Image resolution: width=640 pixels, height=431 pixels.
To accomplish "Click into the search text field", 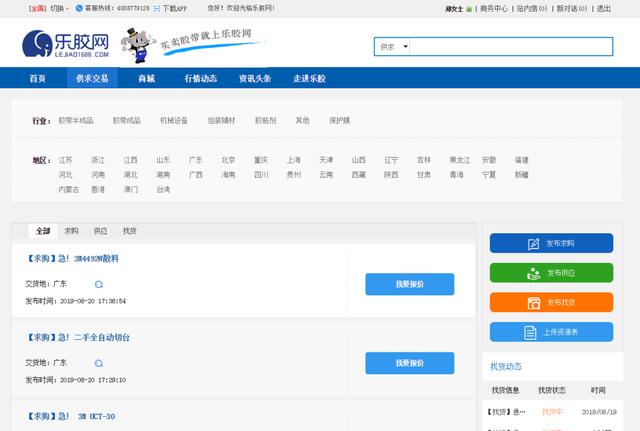I will point(510,47).
